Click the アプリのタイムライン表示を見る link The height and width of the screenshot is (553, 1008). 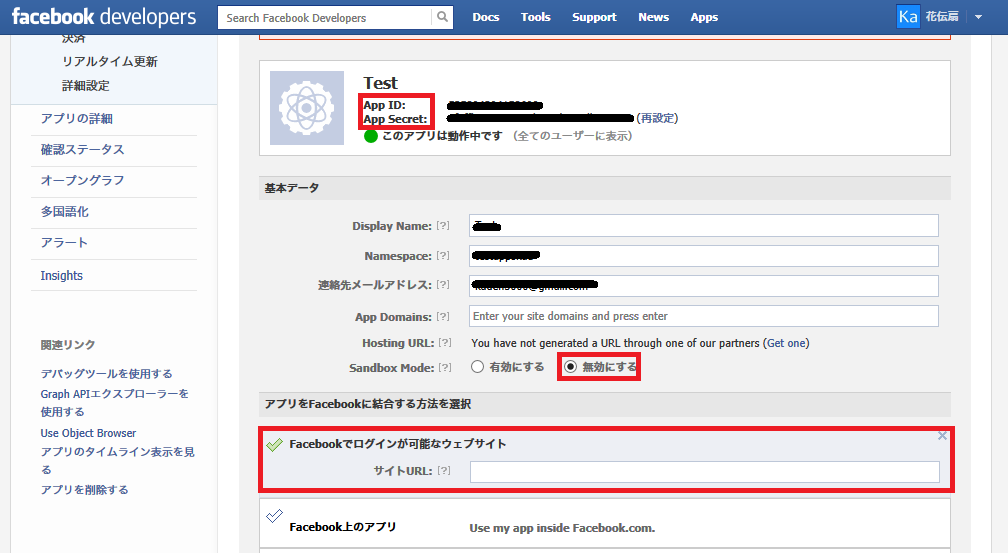[117, 460]
